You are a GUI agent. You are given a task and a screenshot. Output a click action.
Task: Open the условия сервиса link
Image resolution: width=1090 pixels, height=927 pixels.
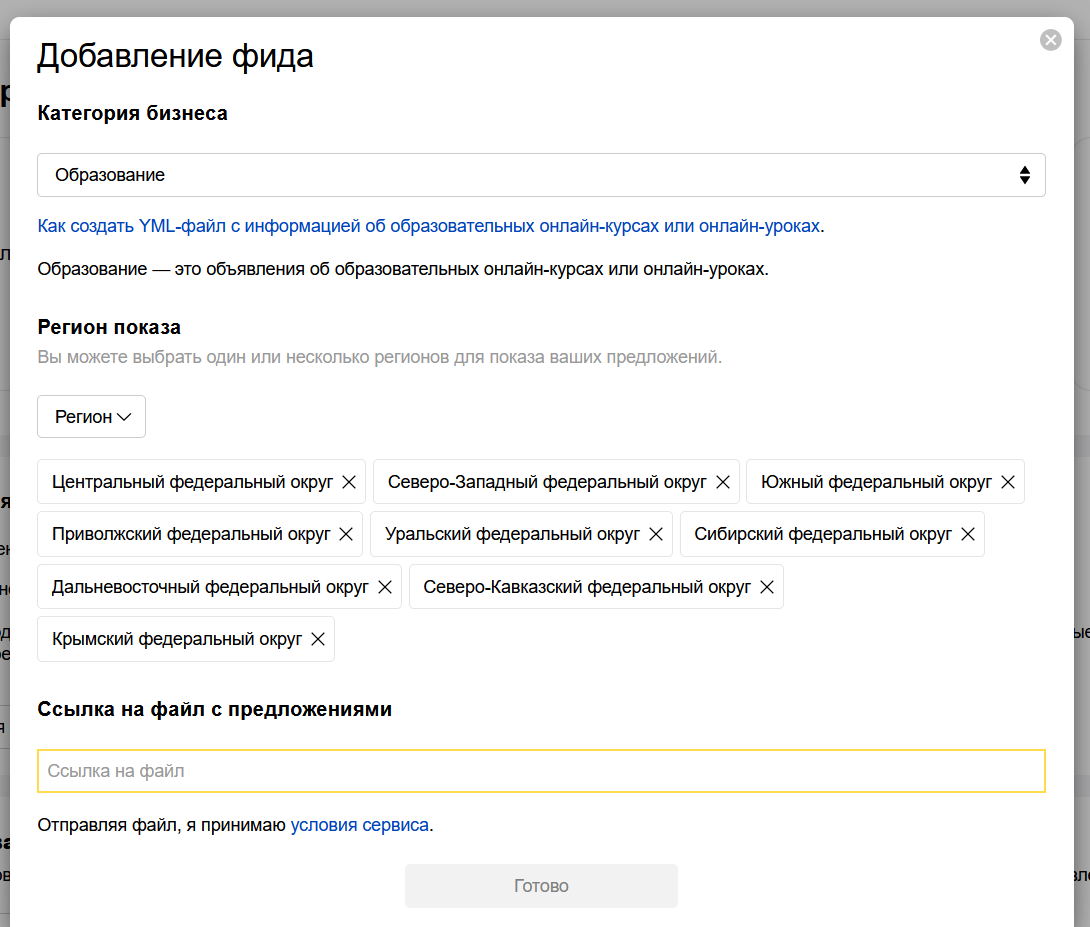pyautogui.click(x=359, y=825)
